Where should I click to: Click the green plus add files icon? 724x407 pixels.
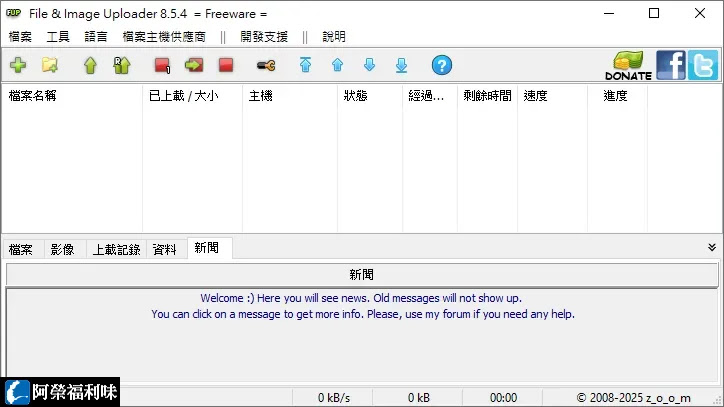click(x=18, y=65)
